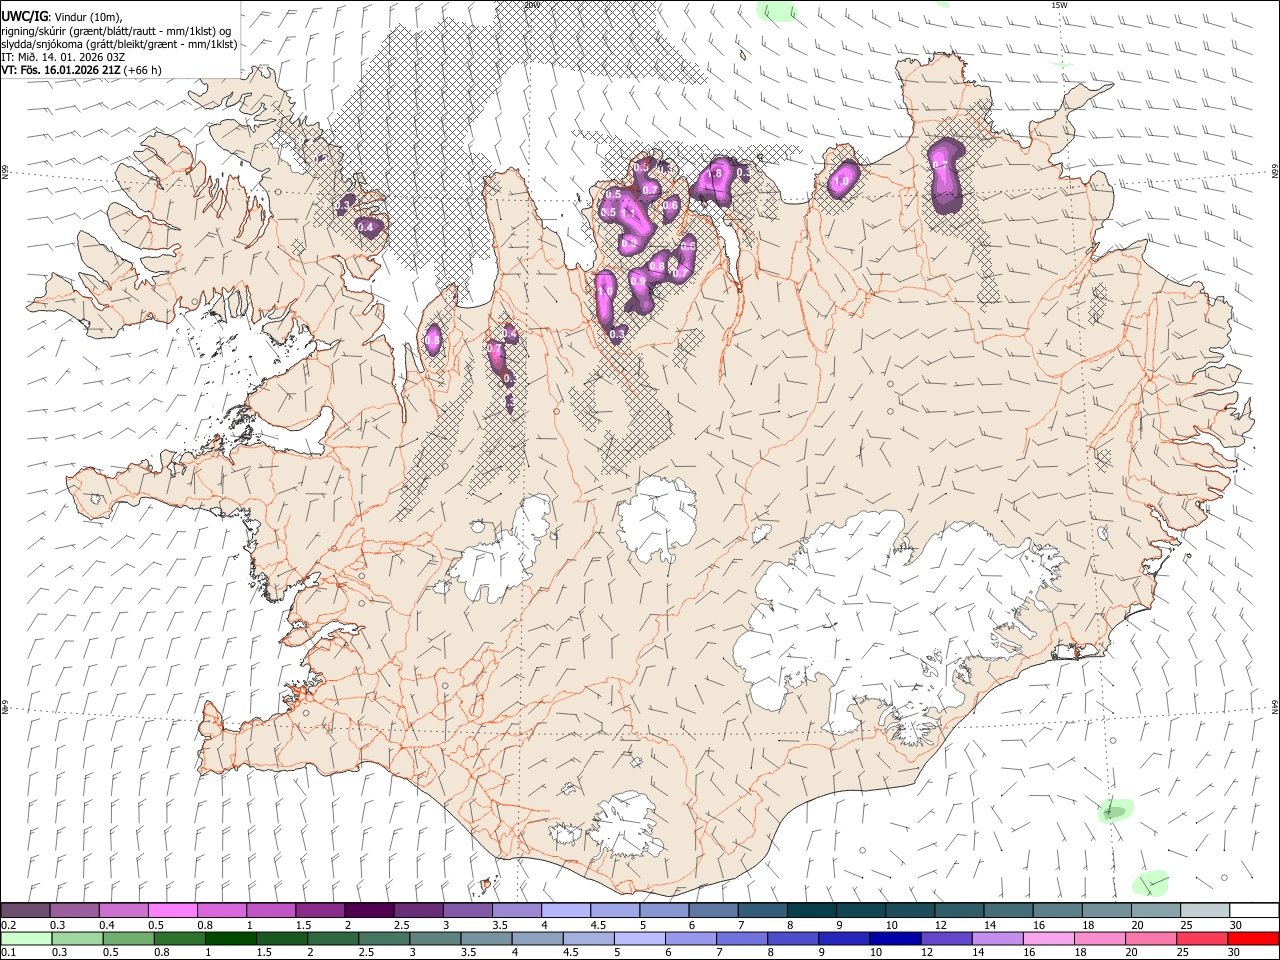Pick the red lower legend swatch labeled 30
This screenshot has height=960, width=1280.
(x=1254, y=939)
